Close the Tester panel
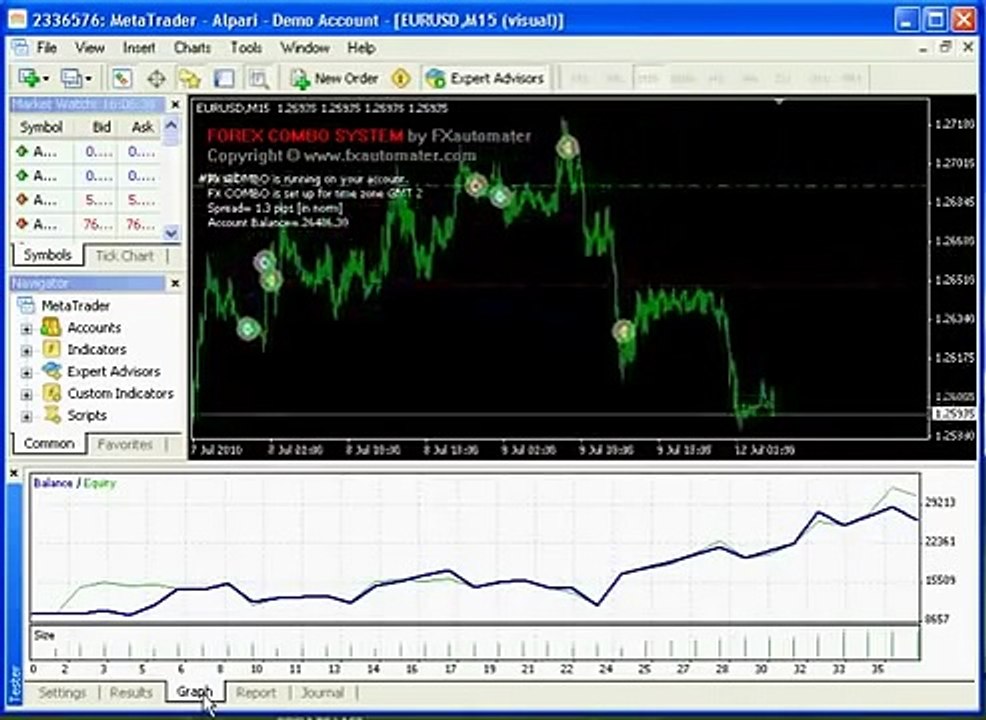Viewport: 986px width, 720px height. [x=15, y=473]
